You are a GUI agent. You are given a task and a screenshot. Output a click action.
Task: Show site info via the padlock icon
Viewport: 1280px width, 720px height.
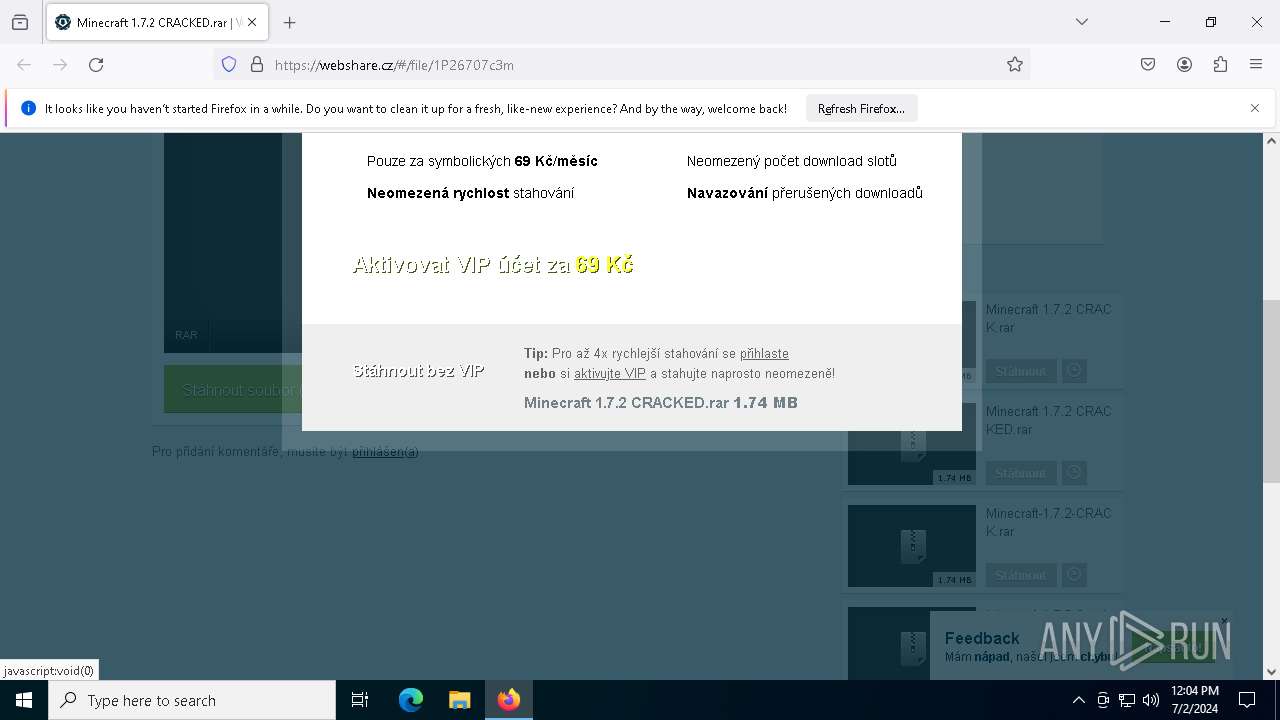[x=257, y=65]
